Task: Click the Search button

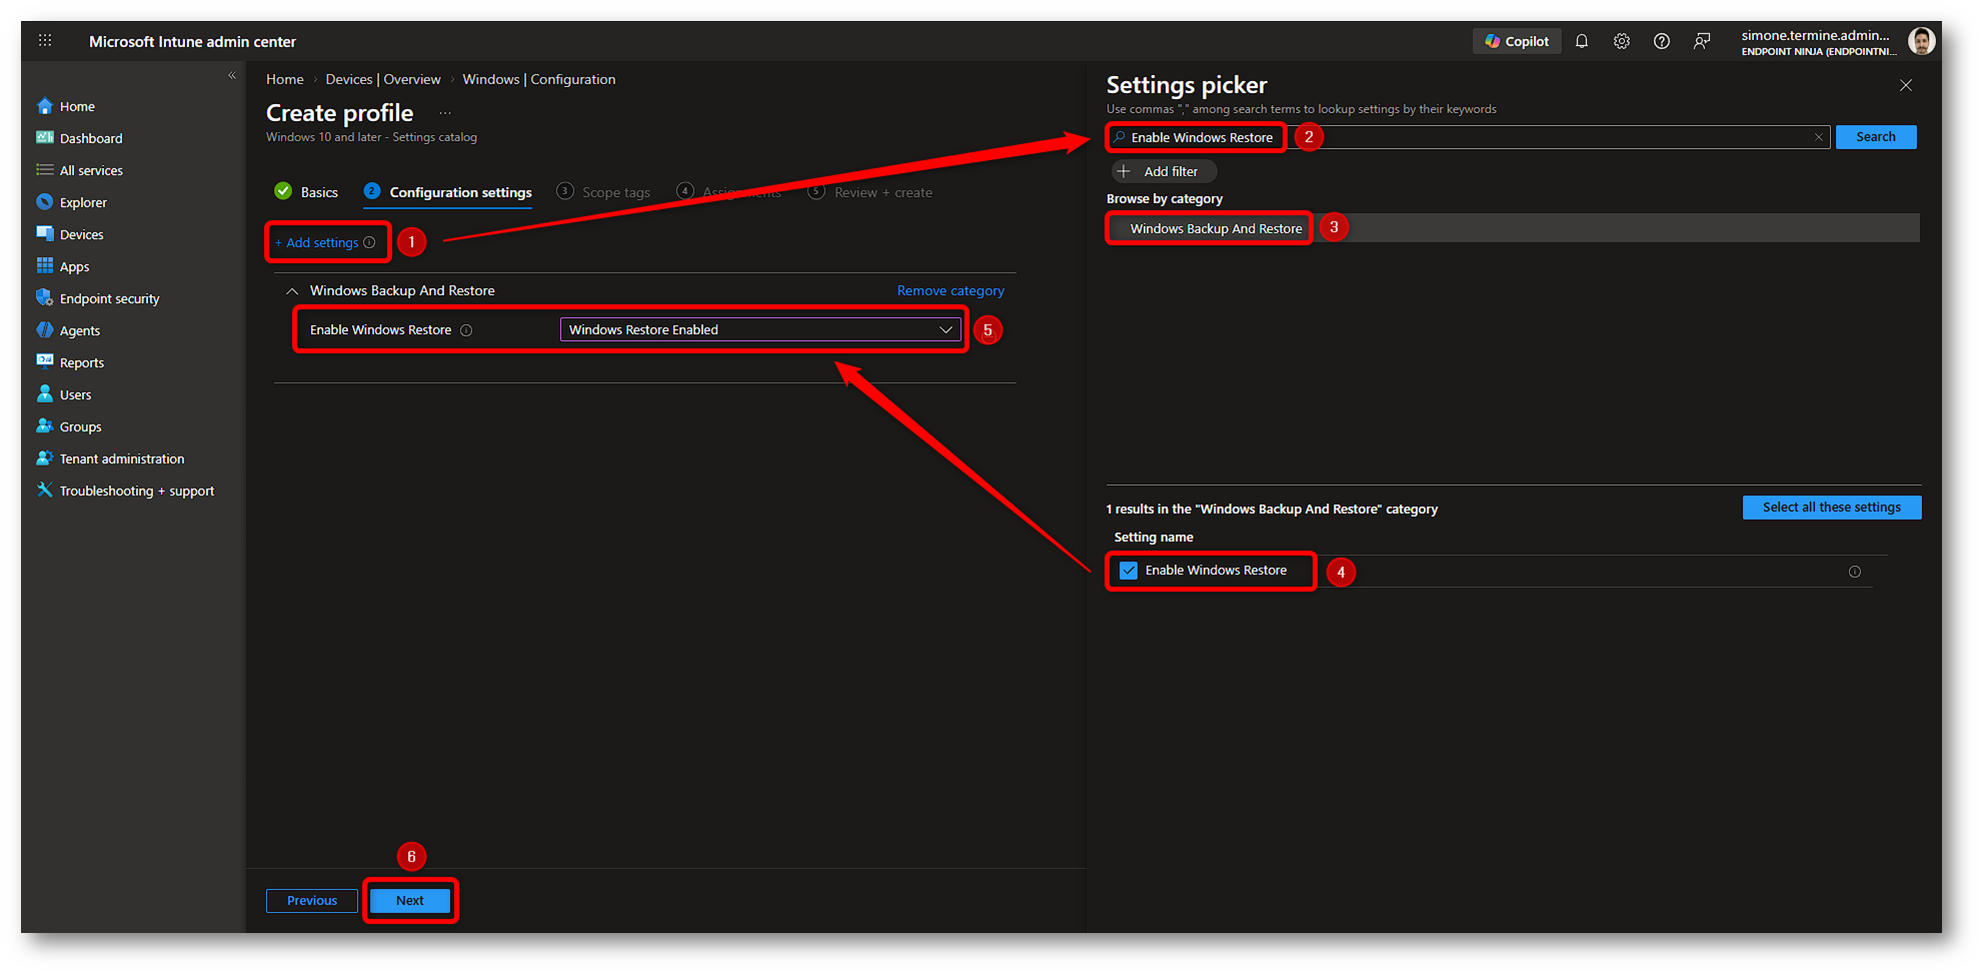Action: [1876, 137]
